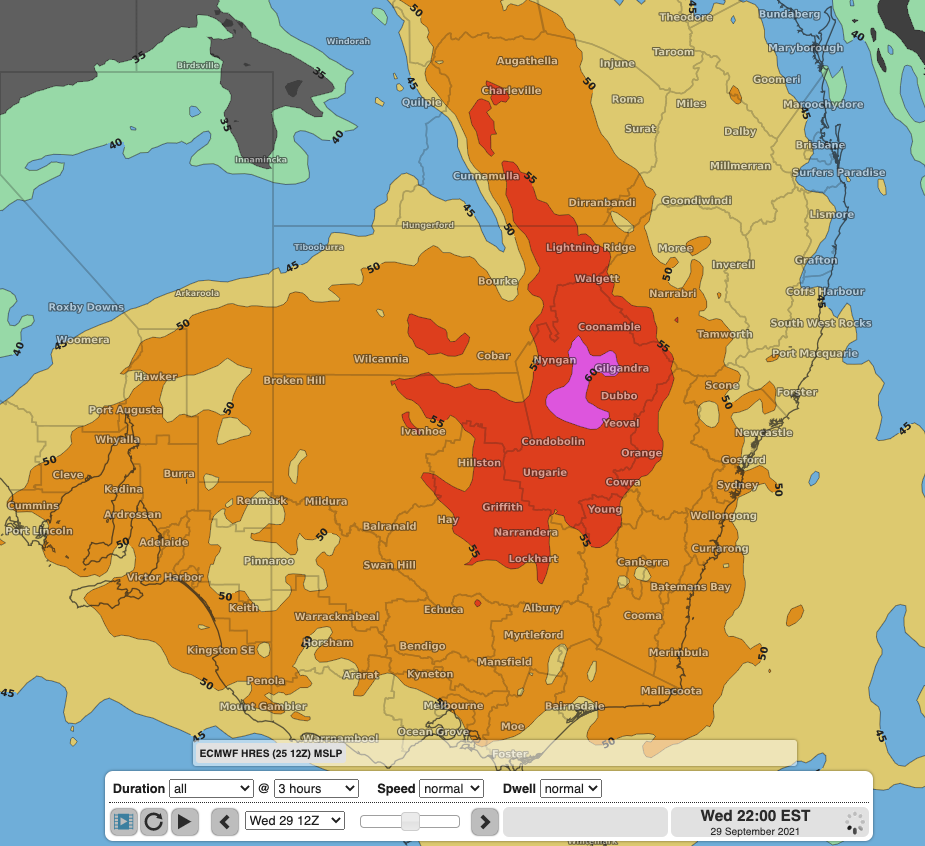Select the Augathella map label
The height and width of the screenshot is (846, 925).
click(x=527, y=61)
